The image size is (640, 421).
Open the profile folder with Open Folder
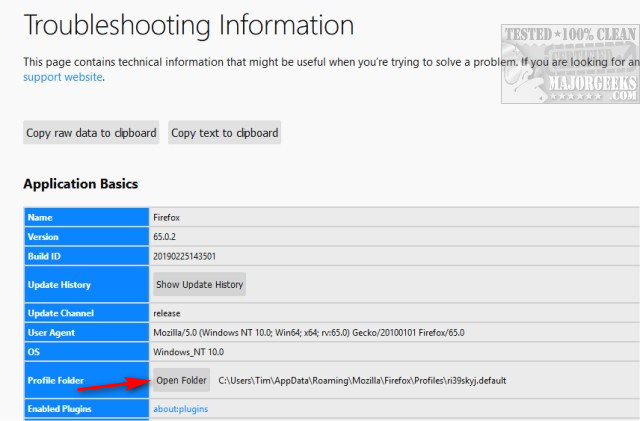pyautogui.click(x=182, y=380)
